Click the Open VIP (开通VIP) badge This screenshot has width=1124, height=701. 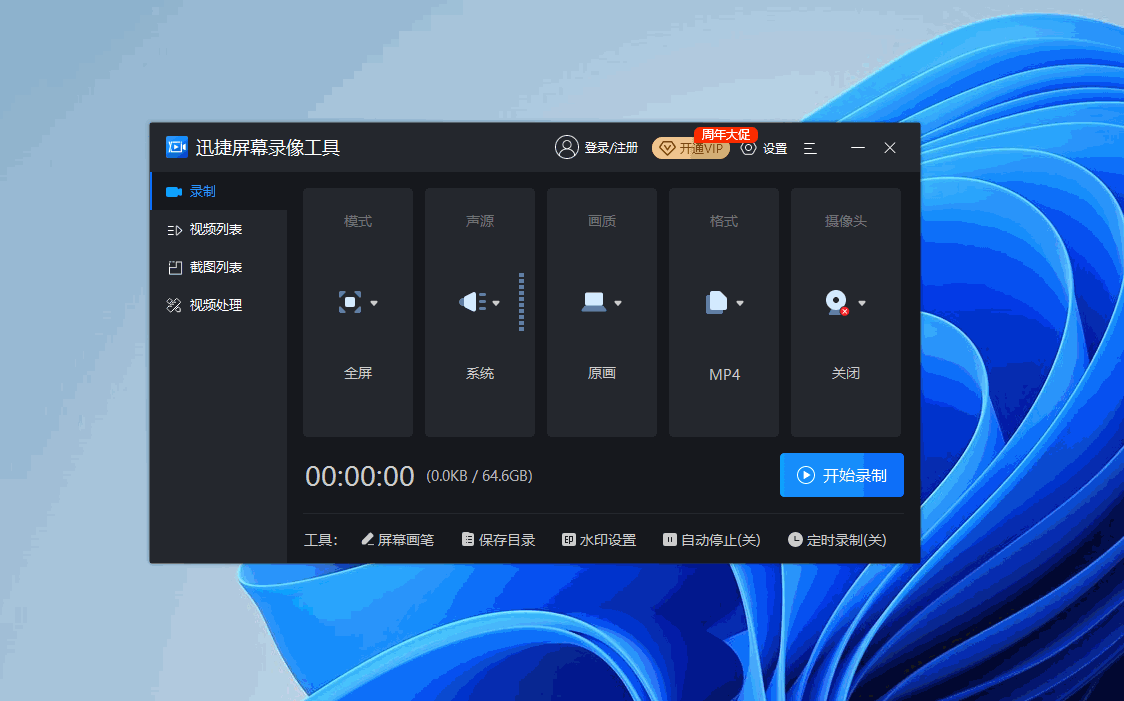tap(691, 149)
